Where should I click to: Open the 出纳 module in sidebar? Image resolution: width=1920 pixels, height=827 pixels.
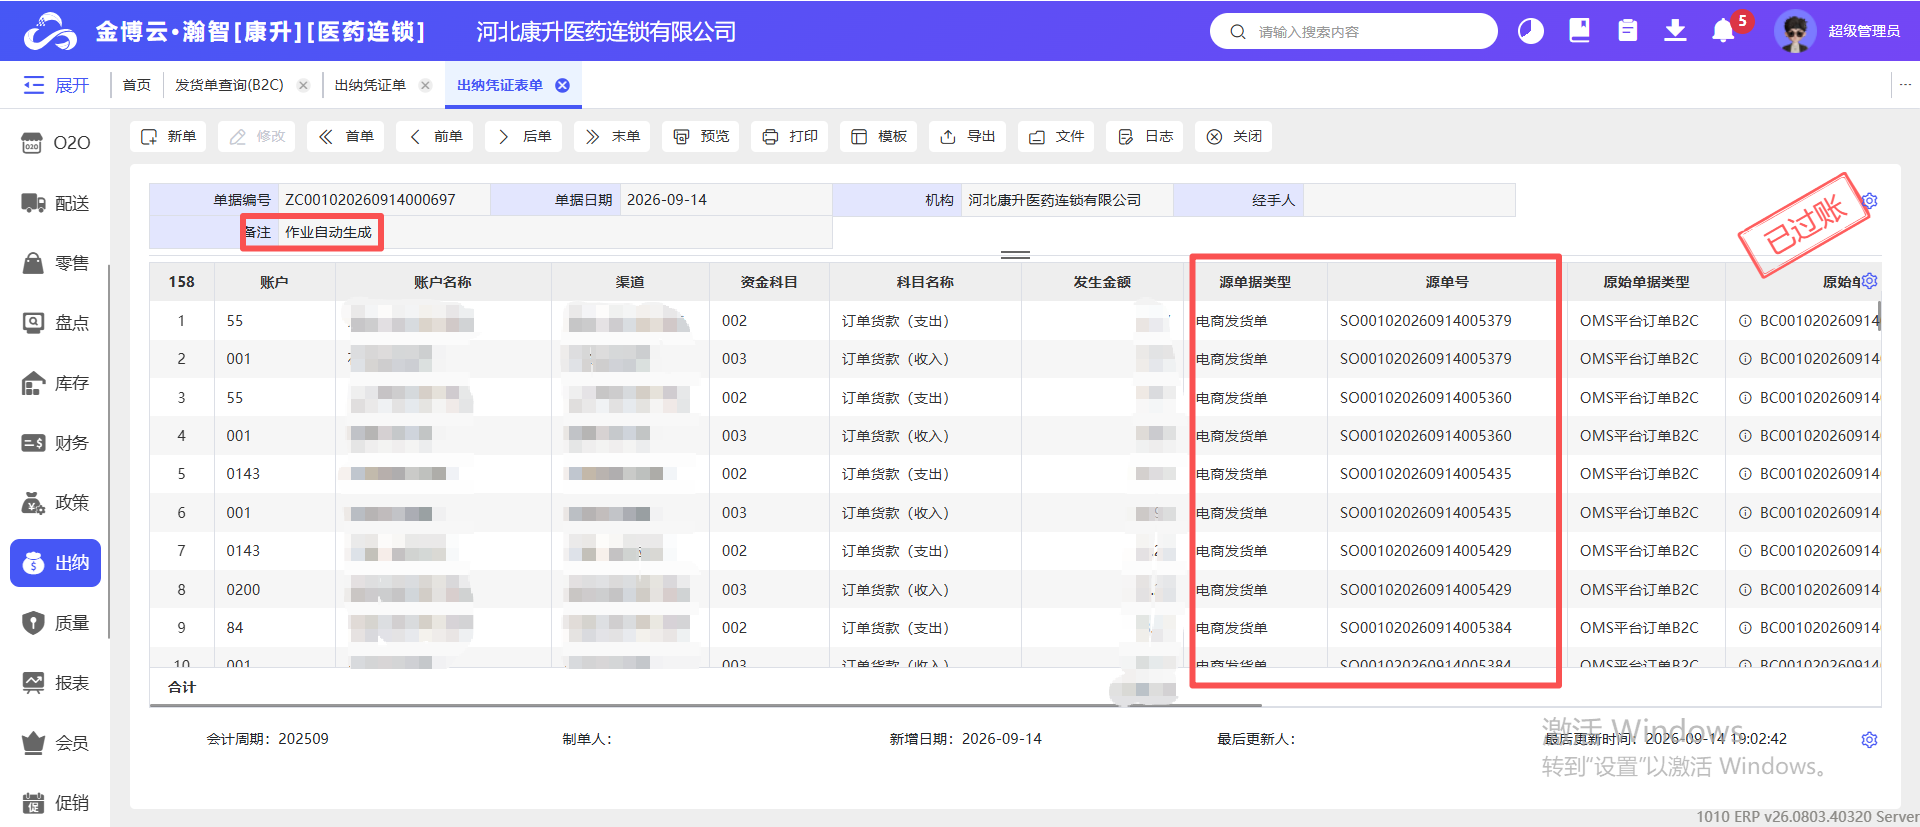click(x=56, y=563)
